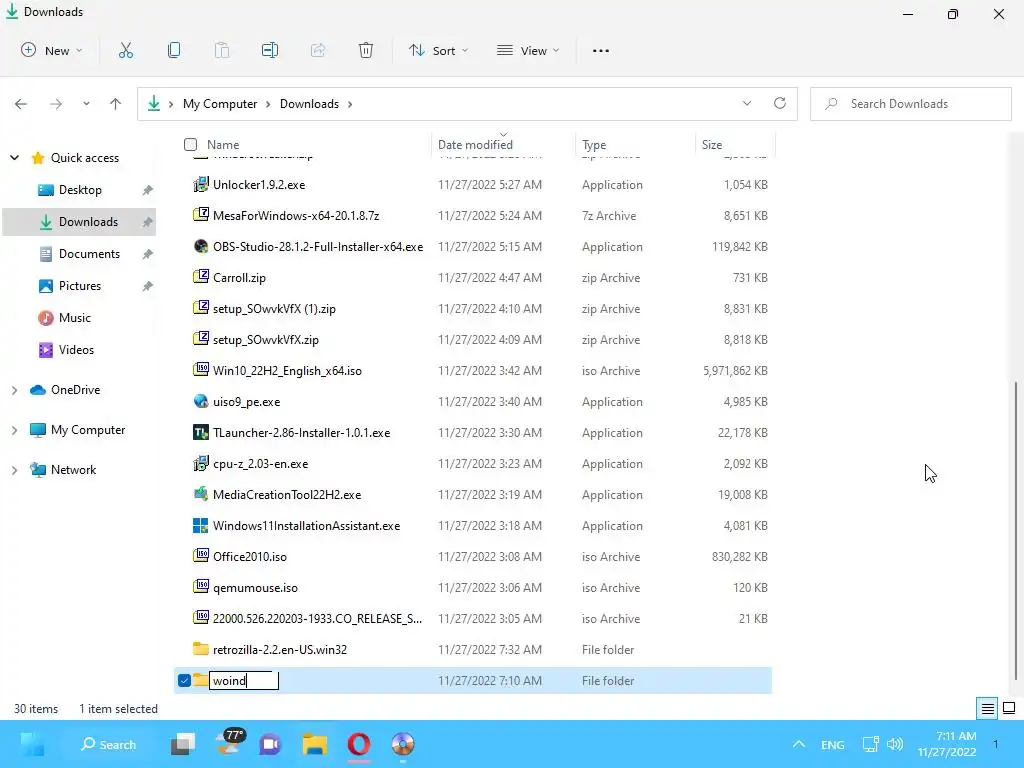This screenshot has height=768, width=1024.
Task: Open the ENG language indicator
Action: tap(833, 744)
